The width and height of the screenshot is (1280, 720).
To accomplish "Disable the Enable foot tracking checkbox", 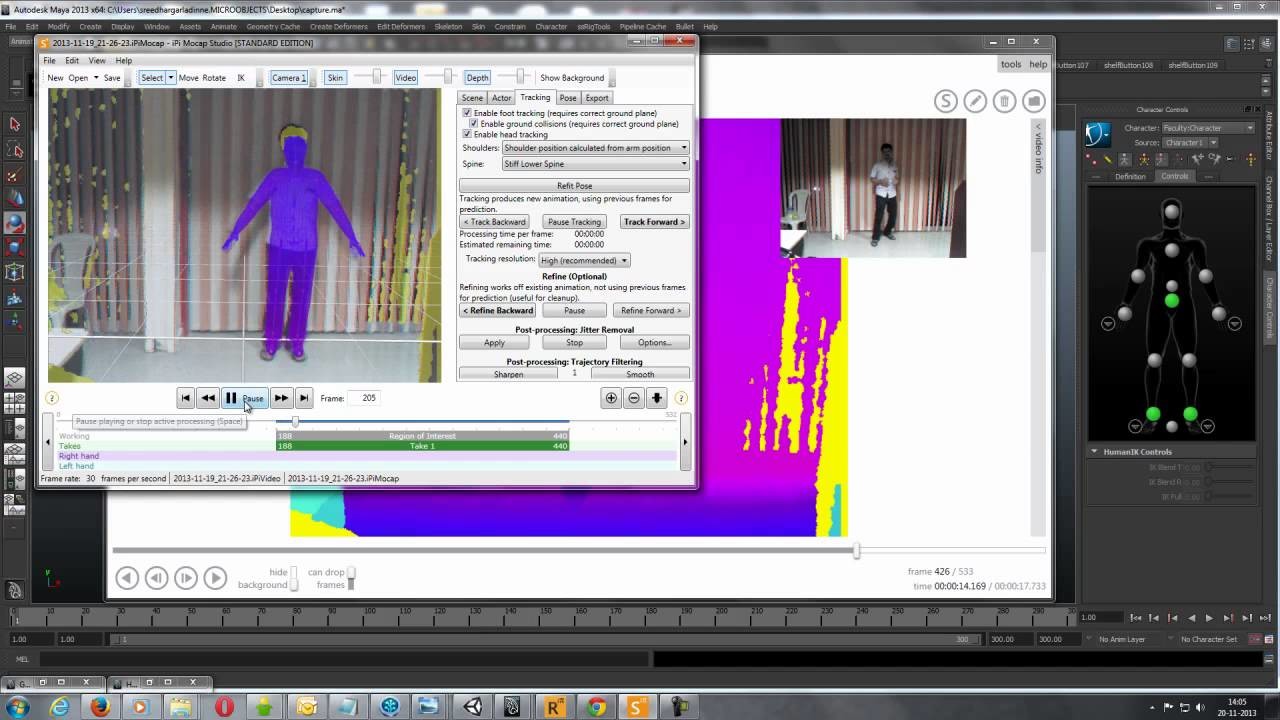I will [466, 112].
